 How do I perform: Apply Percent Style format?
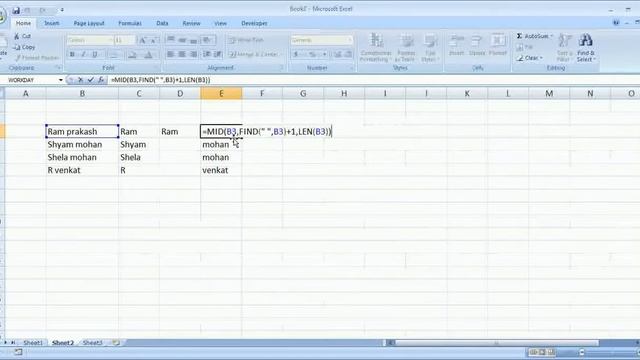point(312,54)
